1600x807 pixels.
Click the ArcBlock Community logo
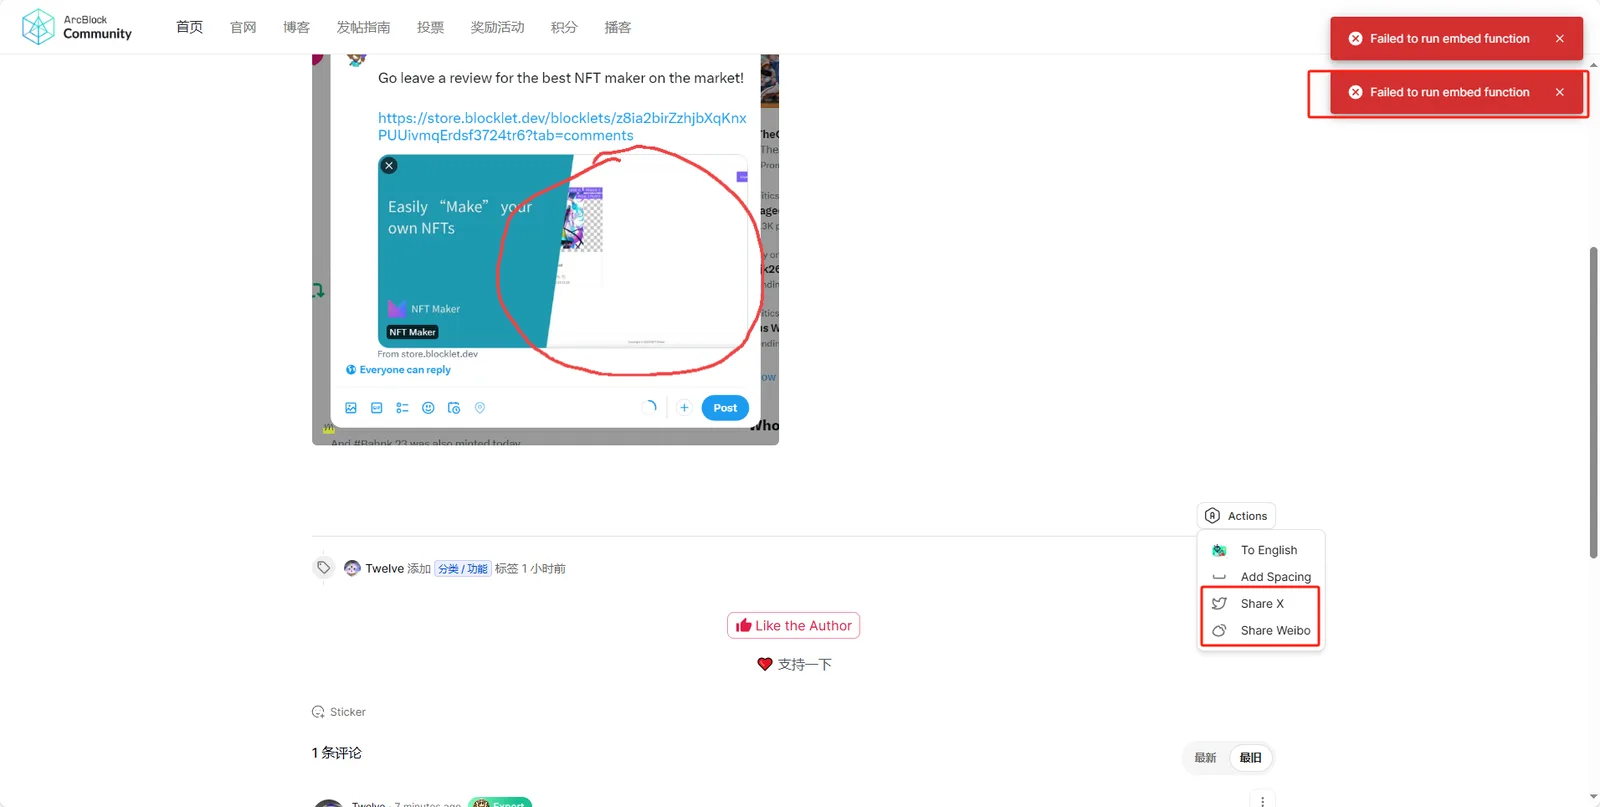tap(77, 27)
